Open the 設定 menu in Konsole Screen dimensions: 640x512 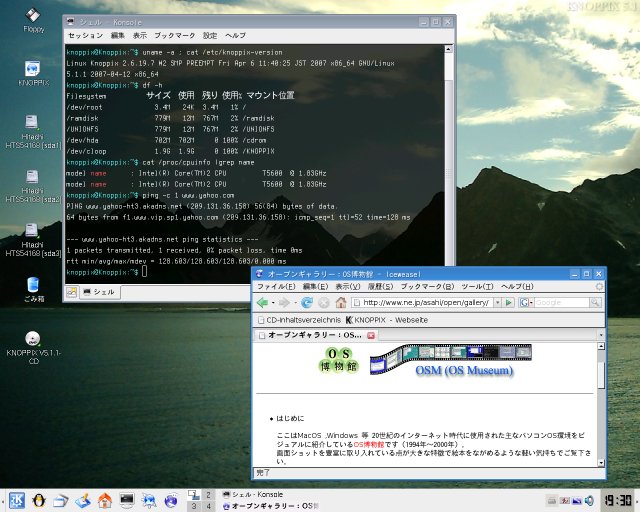pyautogui.click(x=210, y=36)
